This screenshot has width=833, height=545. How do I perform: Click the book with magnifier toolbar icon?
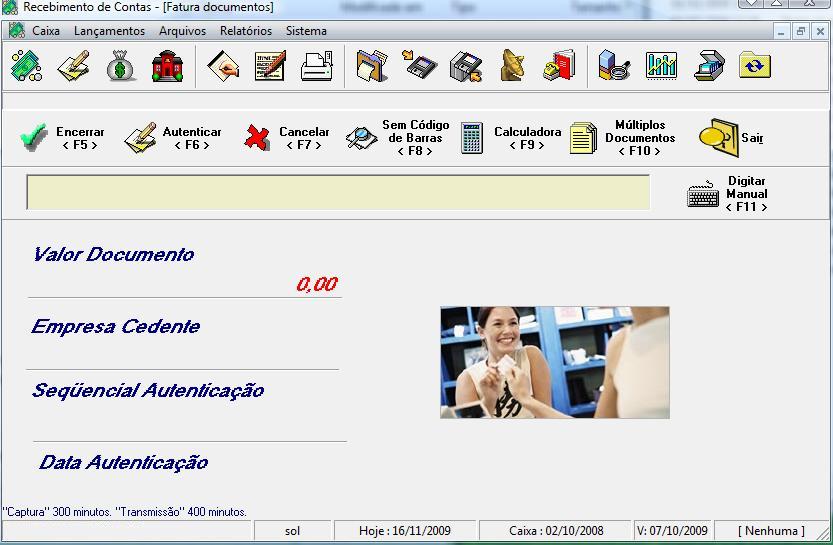[x=614, y=65]
